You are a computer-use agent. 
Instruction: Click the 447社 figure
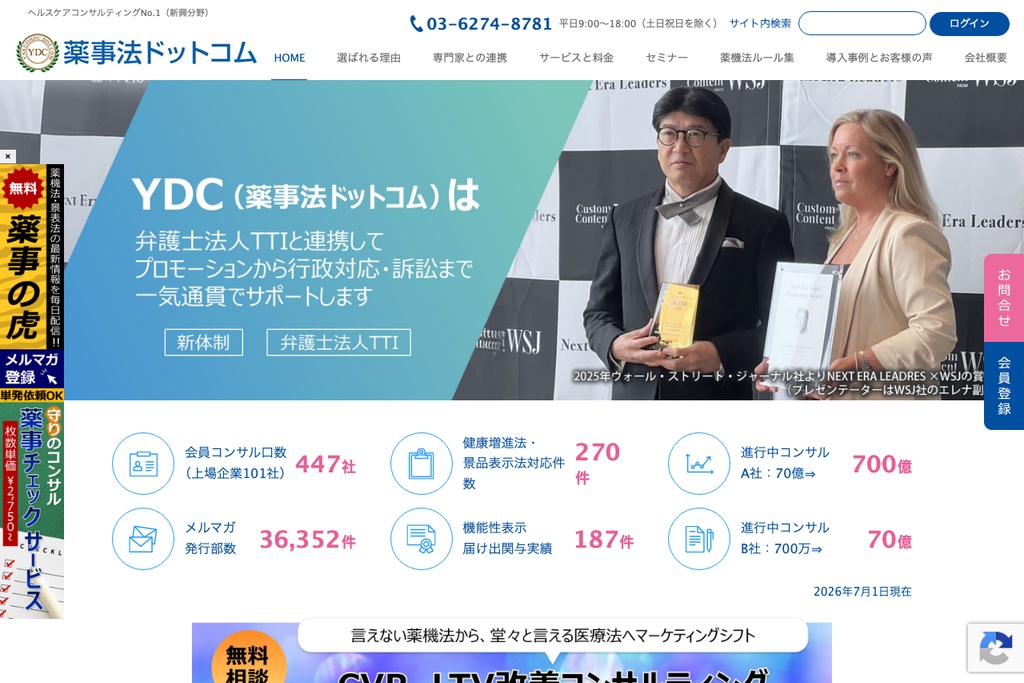click(x=325, y=464)
